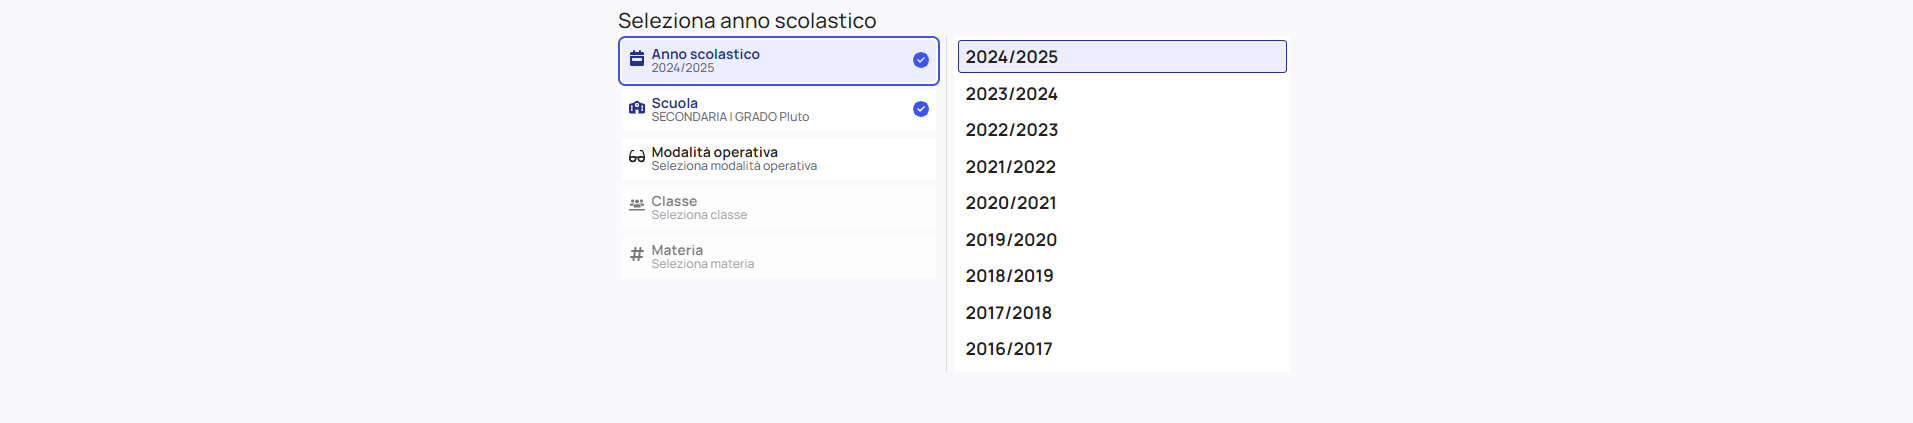This screenshot has height=423, width=1913.
Task: Select 2016/2017 at the list bottom
Action: pyautogui.click(x=1122, y=349)
